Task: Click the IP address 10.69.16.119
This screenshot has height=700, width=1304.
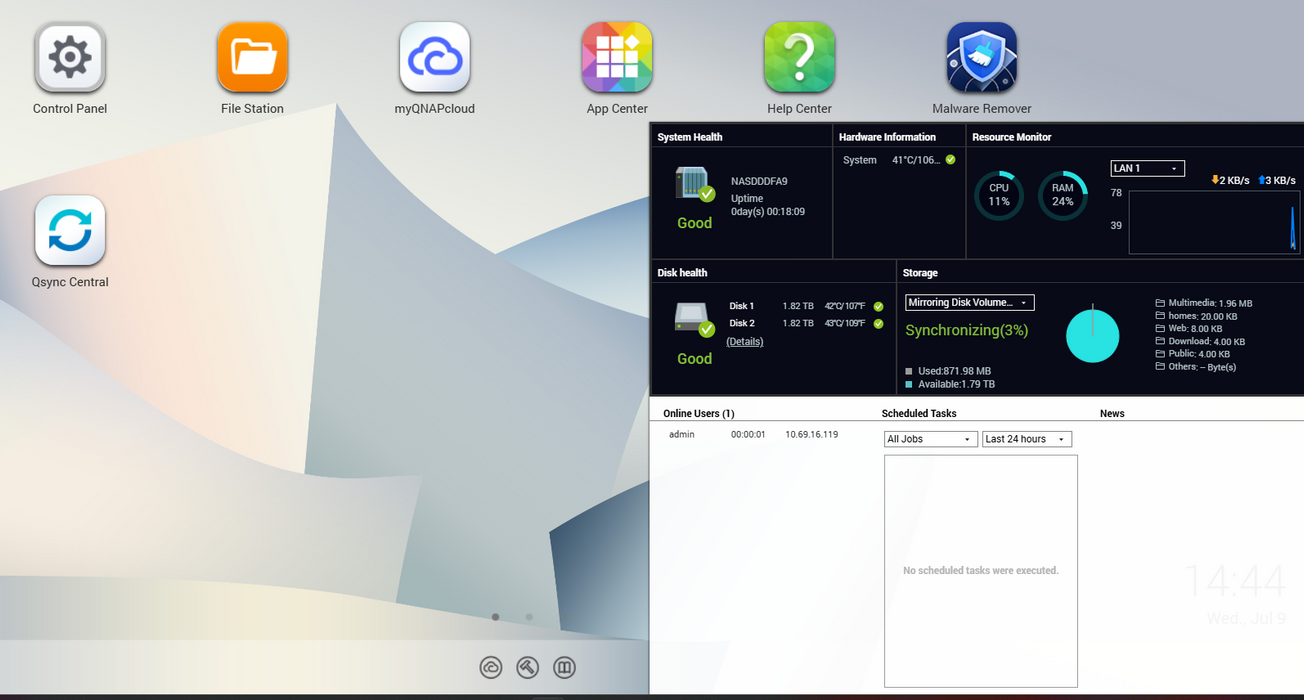Action: point(812,434)
